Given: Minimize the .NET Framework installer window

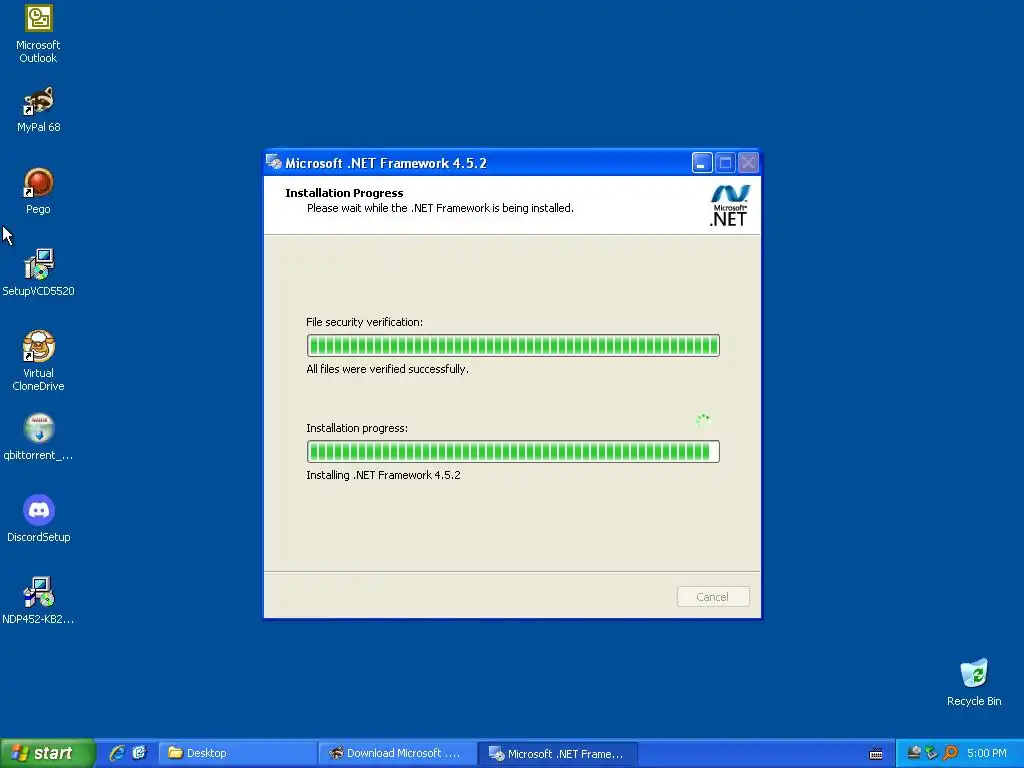Looking at the screenshot, I should (702, 163).
